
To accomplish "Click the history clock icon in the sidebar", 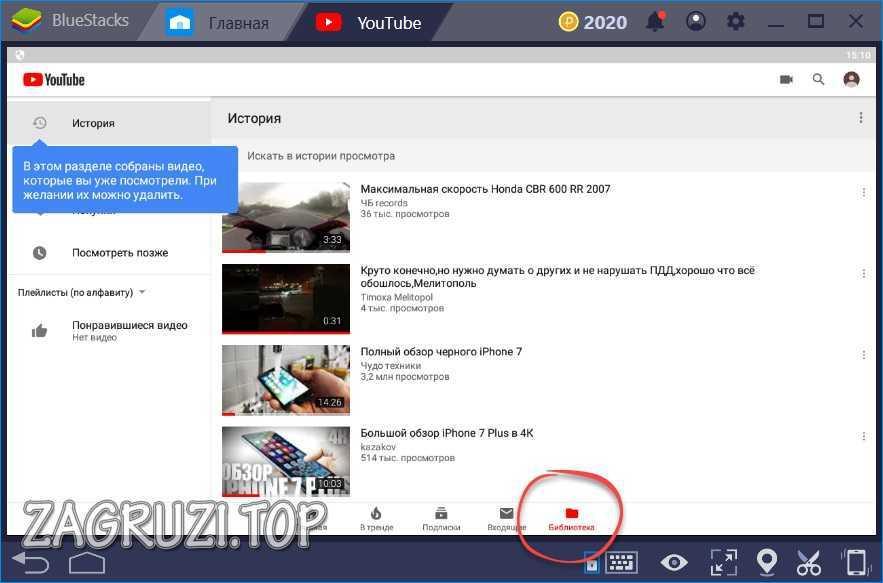I will [39, 123].
